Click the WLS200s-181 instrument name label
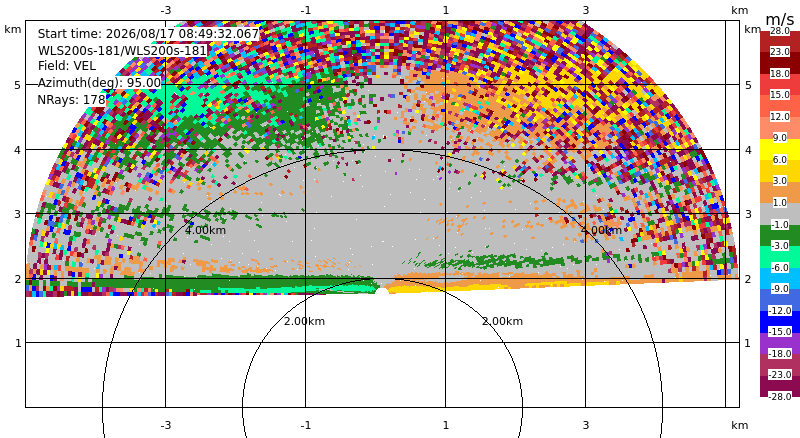The image size is (800, 438). (x=122, y=51)
